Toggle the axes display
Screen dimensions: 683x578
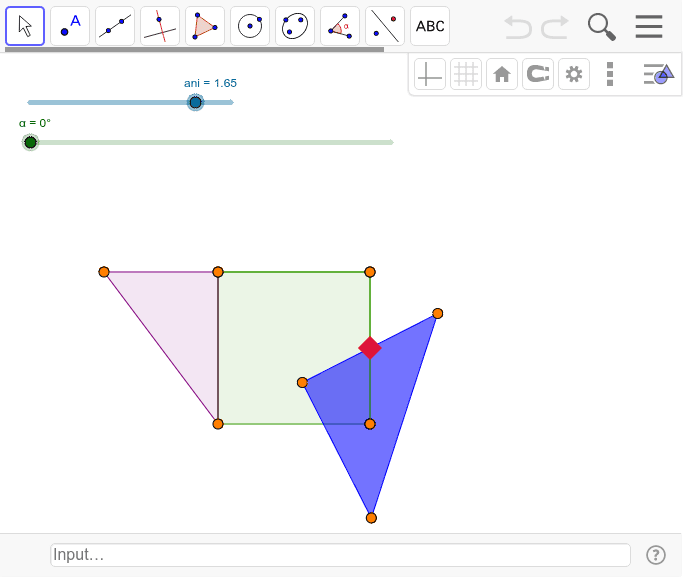pyautogui.click(x=430, y=74)
